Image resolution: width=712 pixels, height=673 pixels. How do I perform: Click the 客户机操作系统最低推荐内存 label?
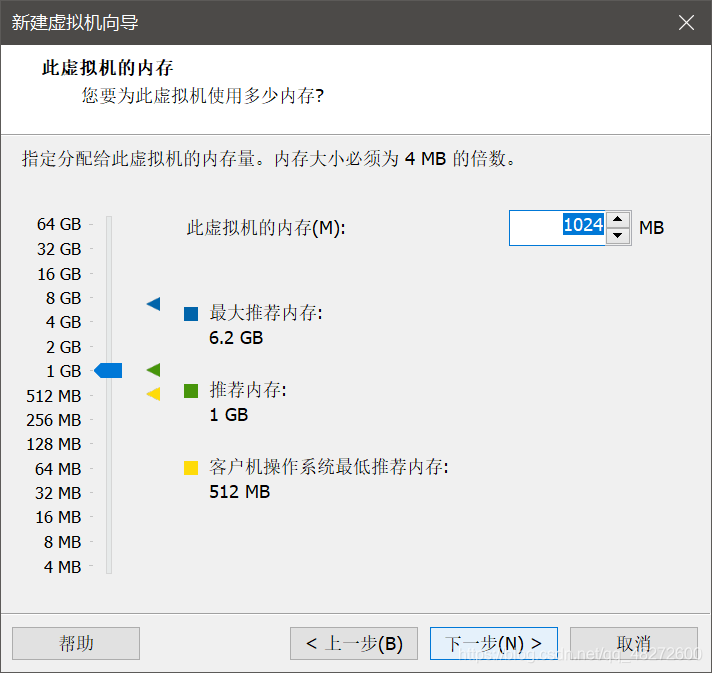(x=329, y=467)
